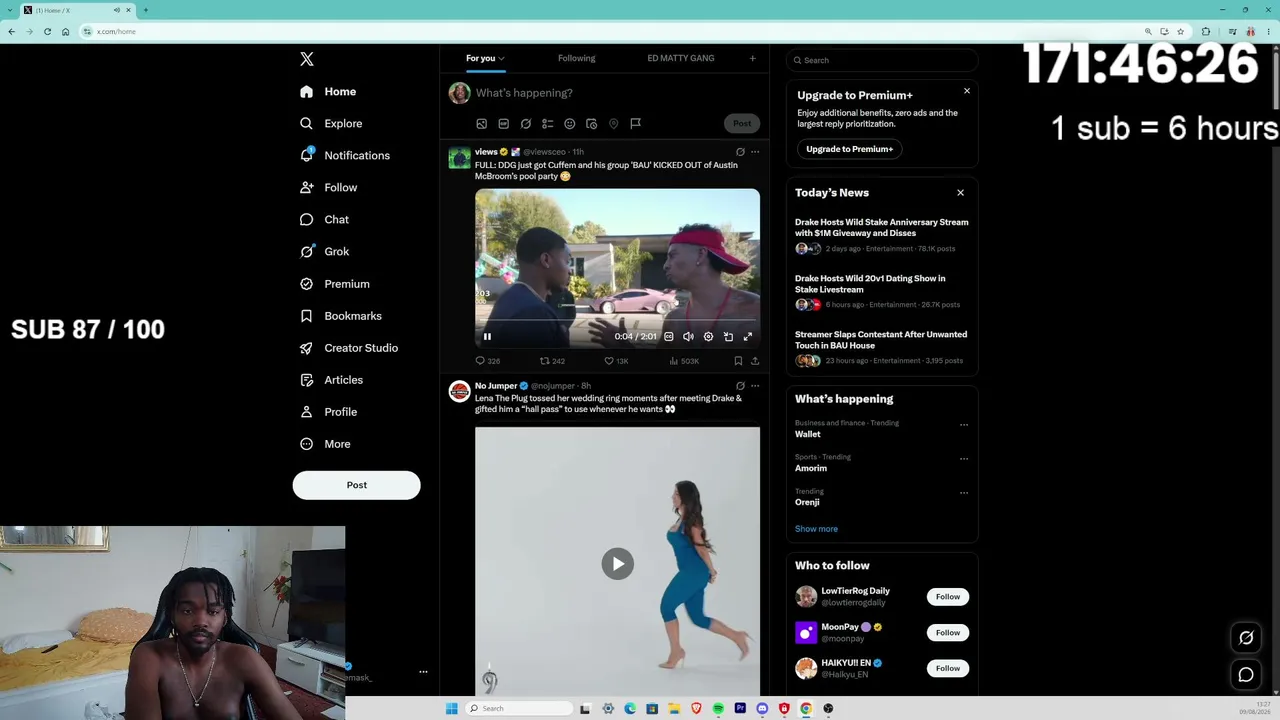Open Profile from the sidebar
Viewport: 1280px width, 720px height.
(328, 412)
